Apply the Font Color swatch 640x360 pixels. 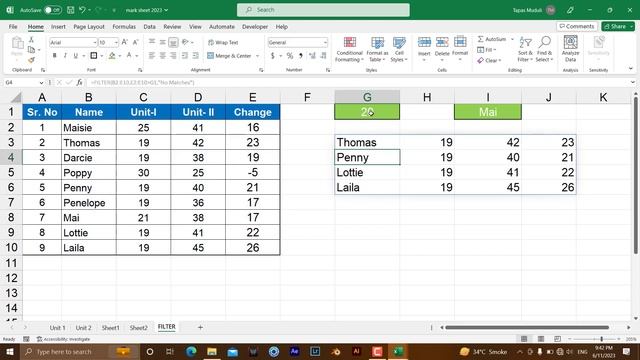tap(129, 56)
